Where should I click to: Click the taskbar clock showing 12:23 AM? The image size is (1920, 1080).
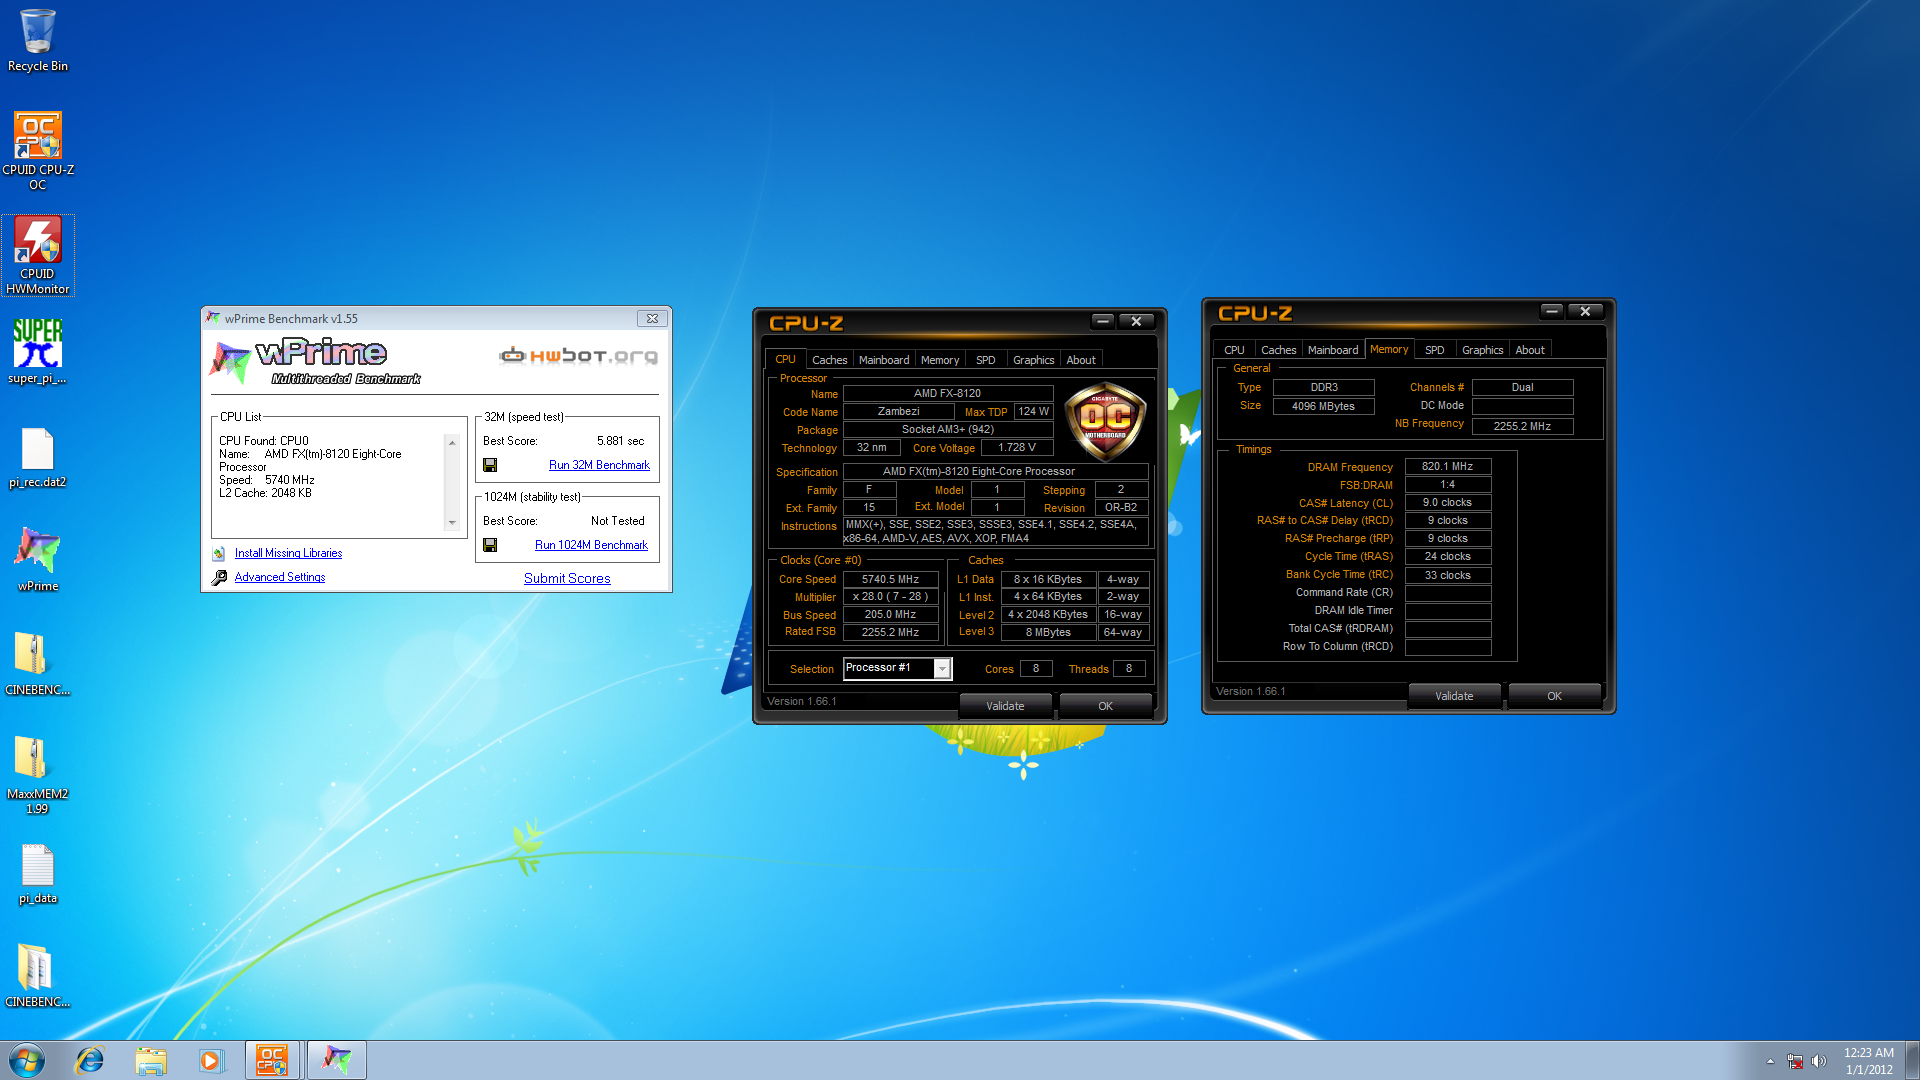[x=1869, y=1061]
